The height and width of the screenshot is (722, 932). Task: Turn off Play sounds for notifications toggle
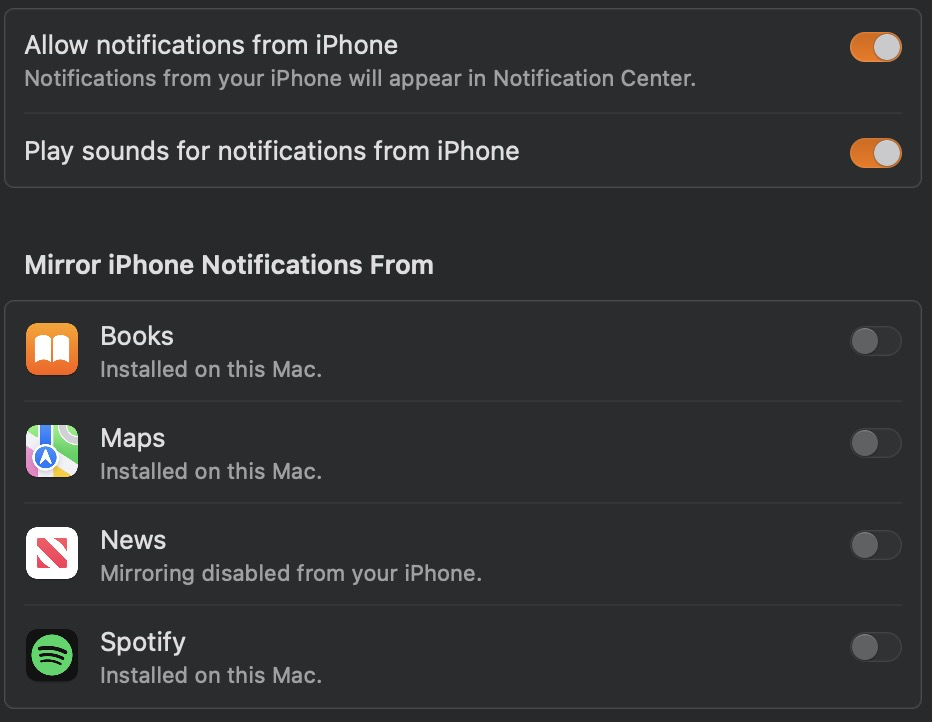click(875, 152)
